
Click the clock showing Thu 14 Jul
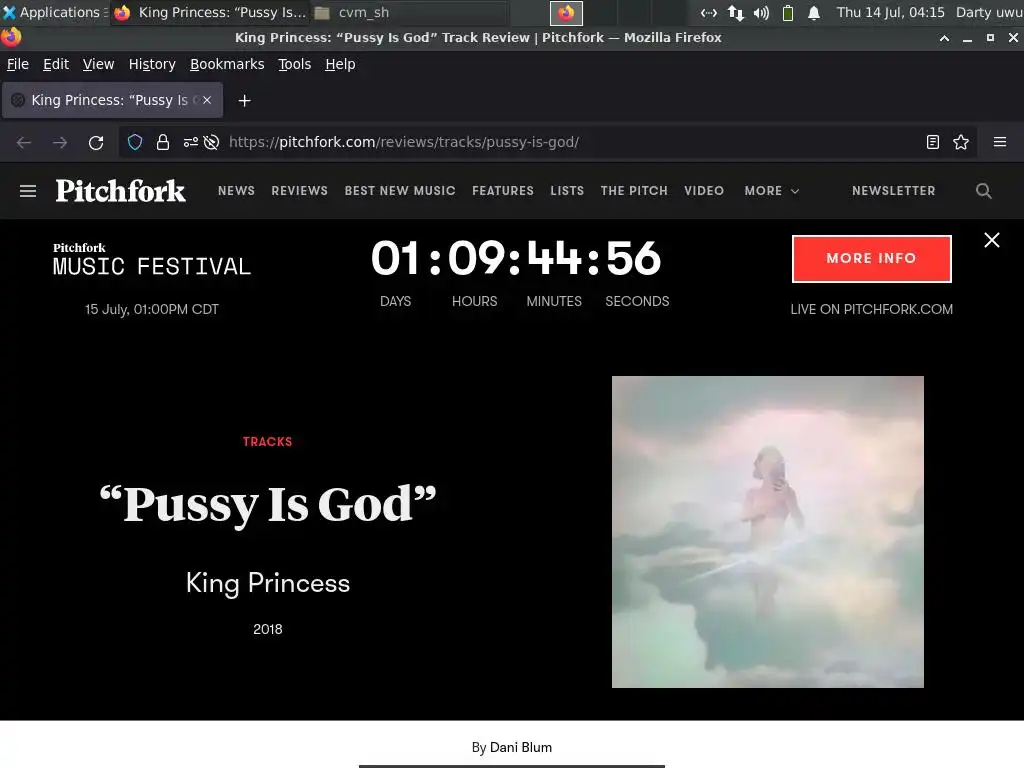891,12
